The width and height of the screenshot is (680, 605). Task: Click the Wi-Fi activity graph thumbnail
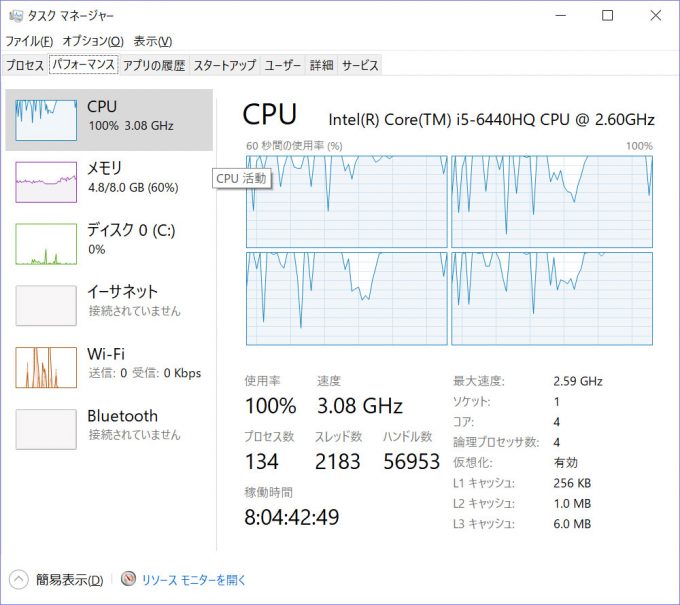46,367
